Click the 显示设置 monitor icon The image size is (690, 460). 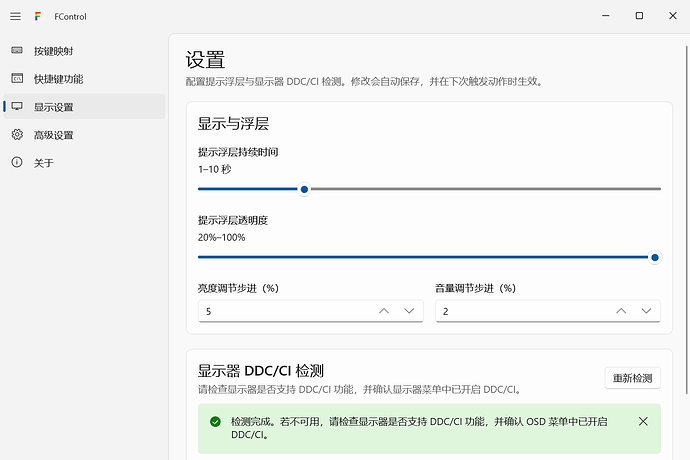click(17, 106)
